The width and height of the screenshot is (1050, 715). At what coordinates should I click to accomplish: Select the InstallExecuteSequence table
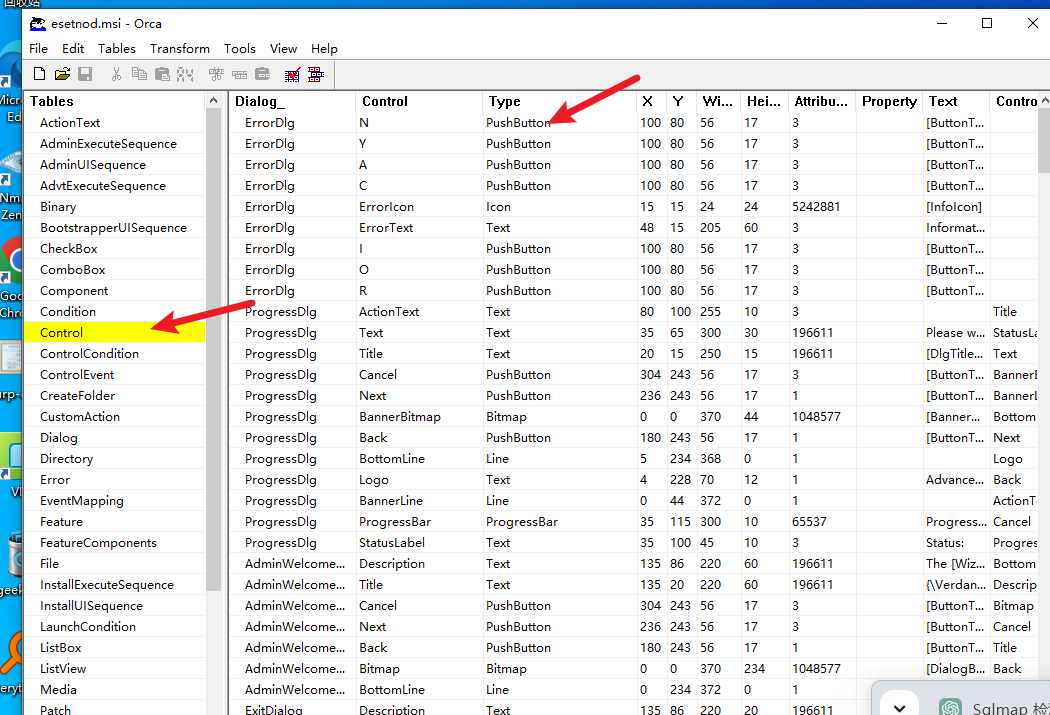pyautogui.click(x=106, y=584)
